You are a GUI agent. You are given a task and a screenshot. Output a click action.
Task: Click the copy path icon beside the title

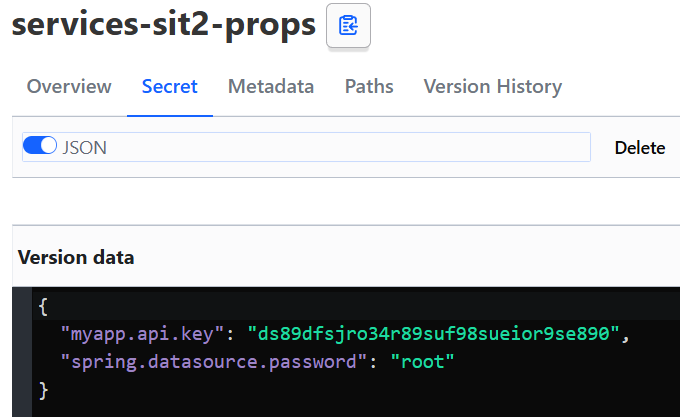348,26
